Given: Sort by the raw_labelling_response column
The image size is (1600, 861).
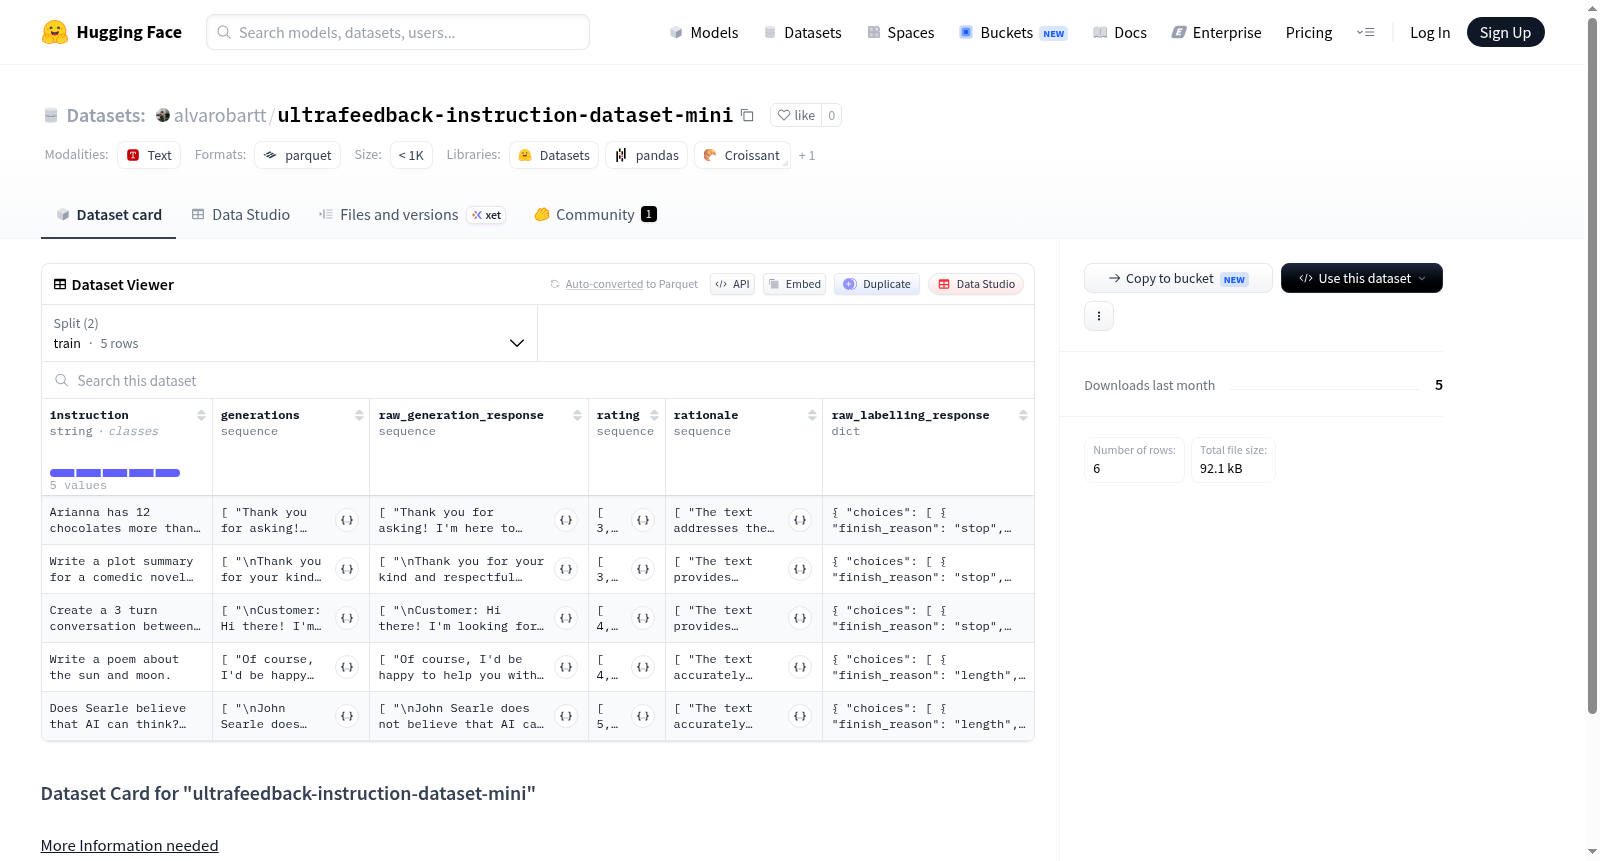Looking at the screenshot, I should tap(1023, 415).
